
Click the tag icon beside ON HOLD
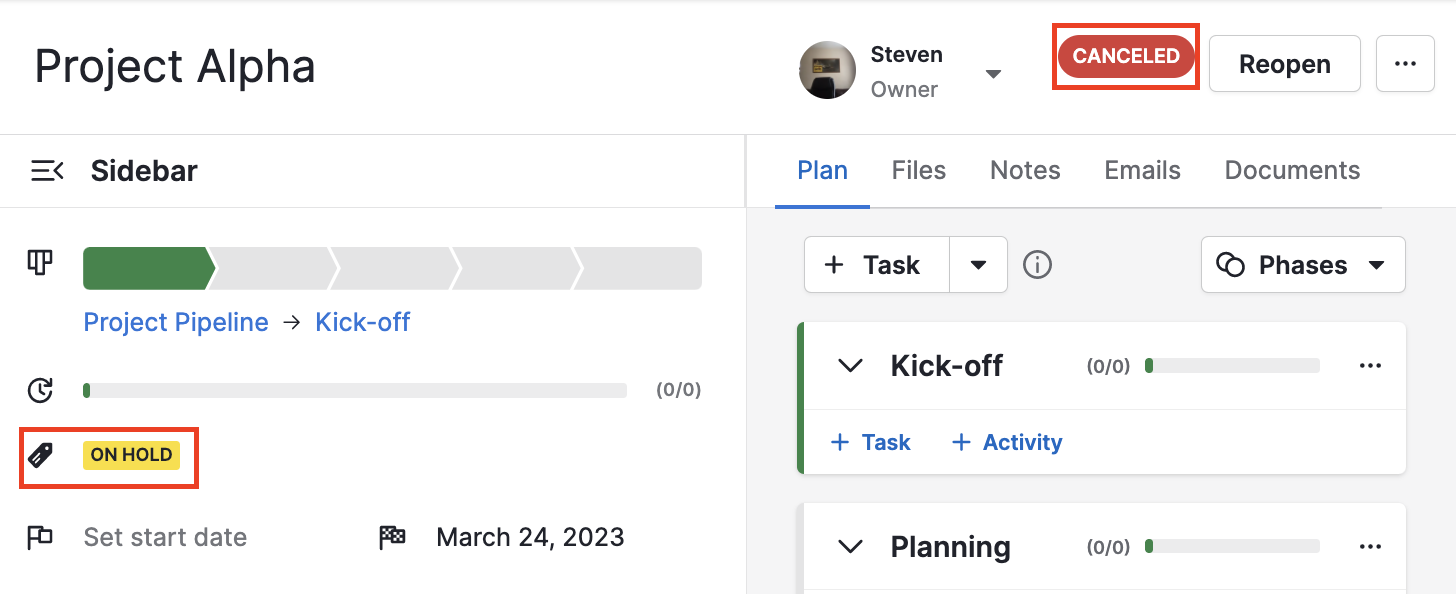pyautogui.click(x=41, y=454)
